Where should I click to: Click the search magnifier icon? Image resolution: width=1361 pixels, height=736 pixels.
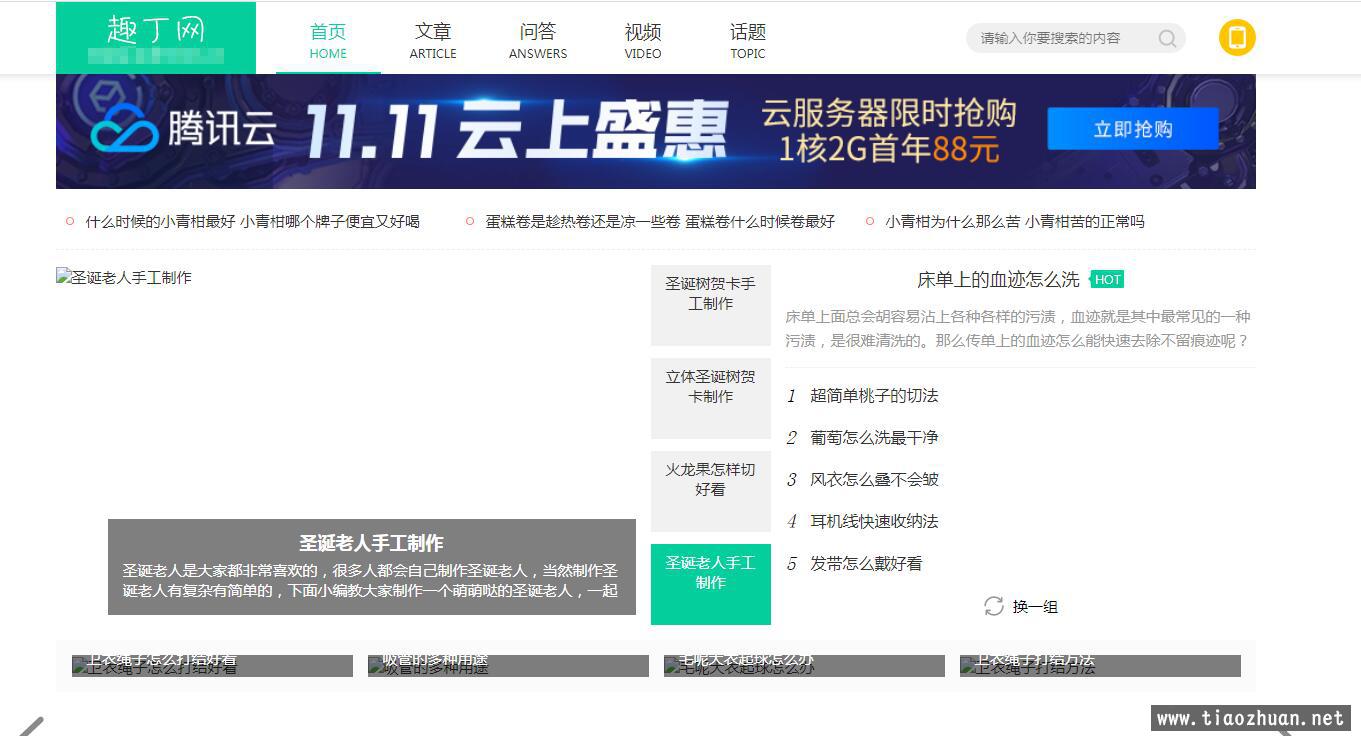pos(1167,39)
